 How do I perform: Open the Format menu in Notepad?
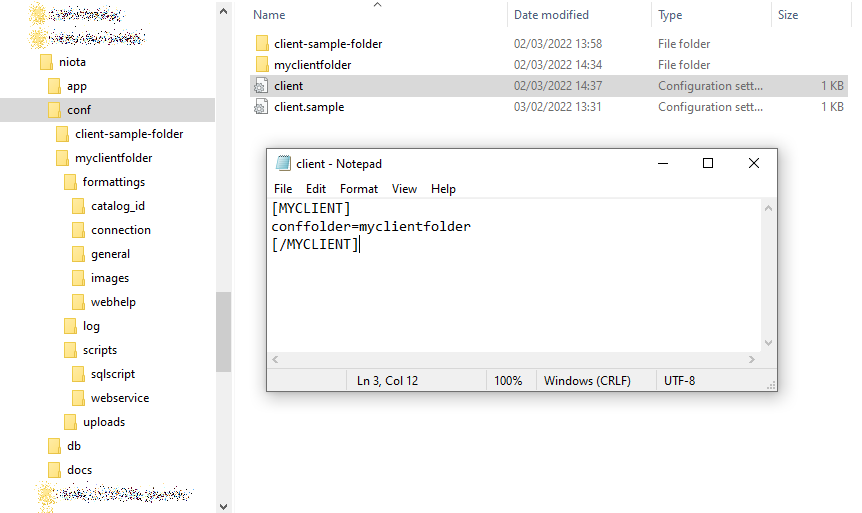point(358,189)
